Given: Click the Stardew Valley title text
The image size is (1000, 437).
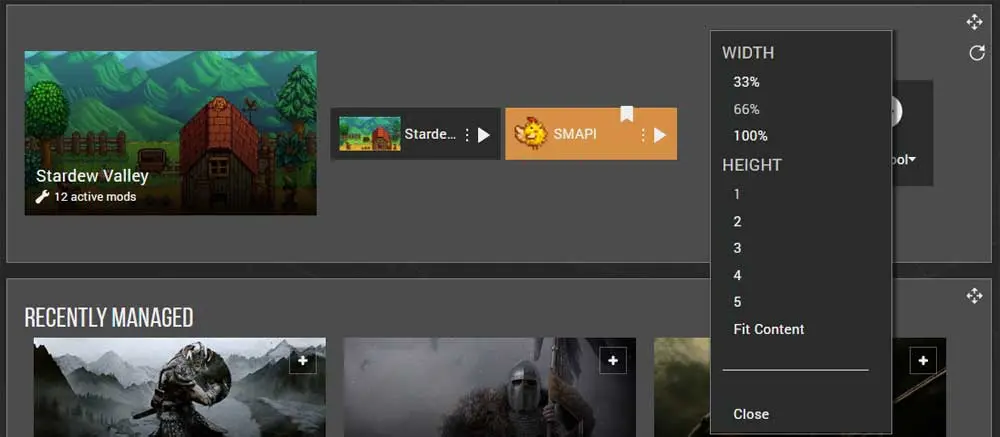Looking at the screenshot, I should pos(92,176).
